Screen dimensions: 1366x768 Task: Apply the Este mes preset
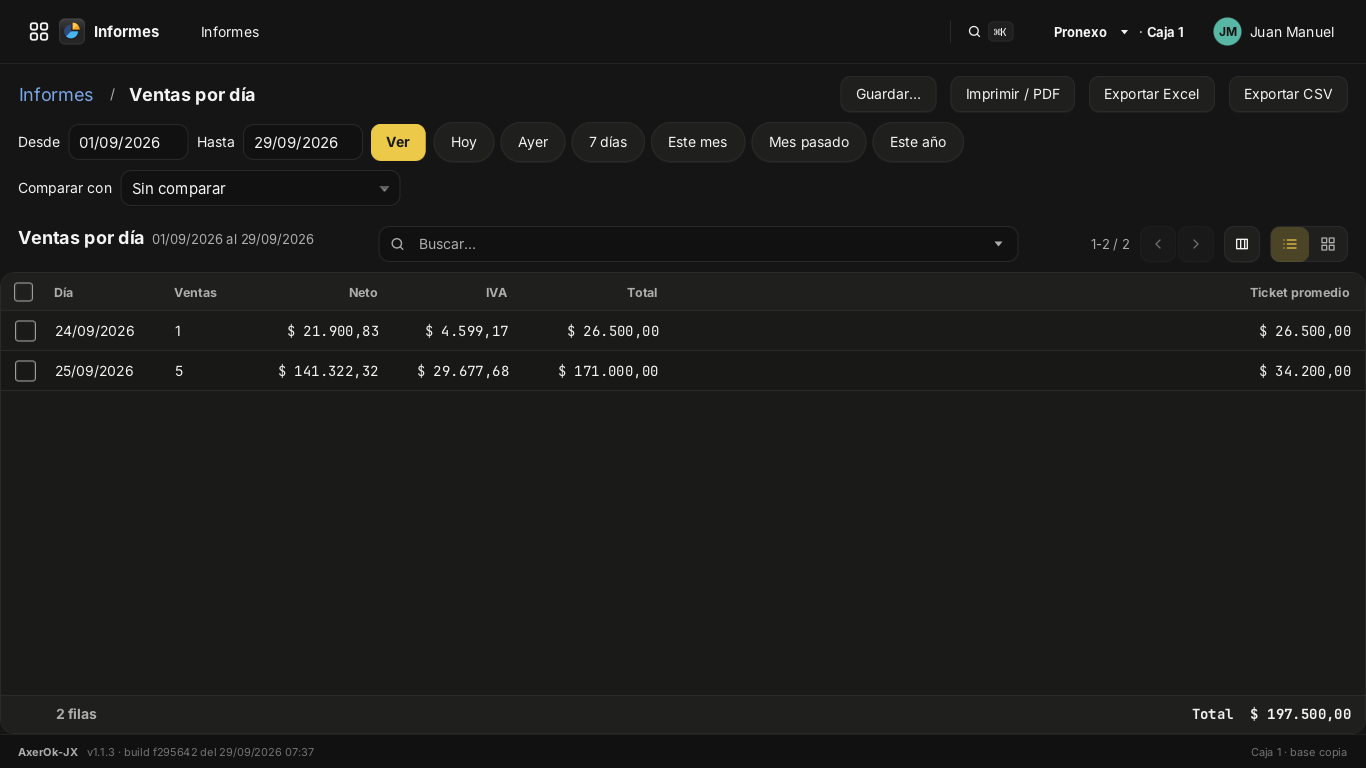point(698,142)
